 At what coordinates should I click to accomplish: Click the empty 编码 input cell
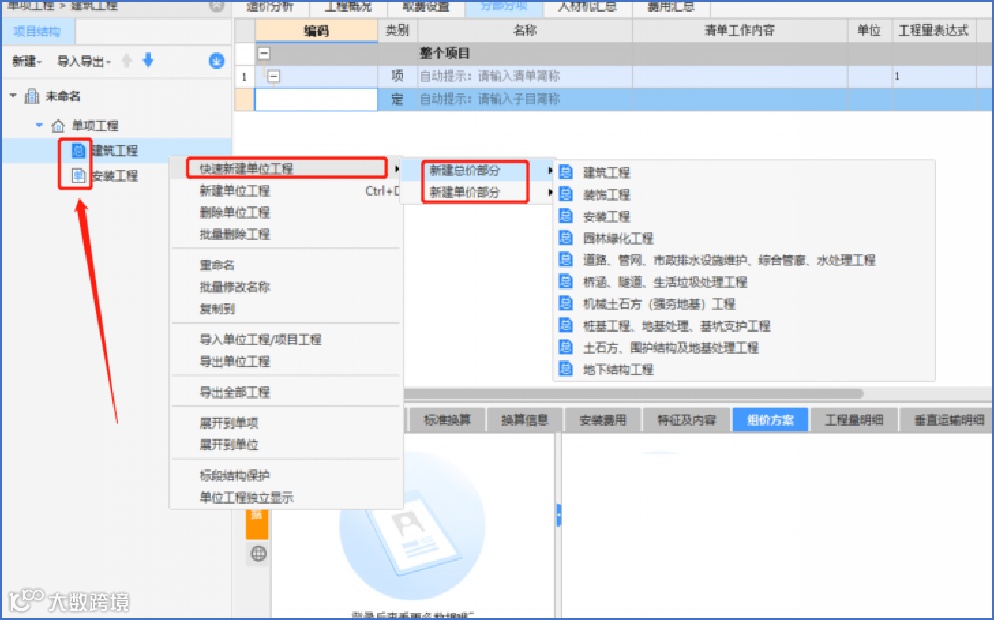tap(316, 100)
